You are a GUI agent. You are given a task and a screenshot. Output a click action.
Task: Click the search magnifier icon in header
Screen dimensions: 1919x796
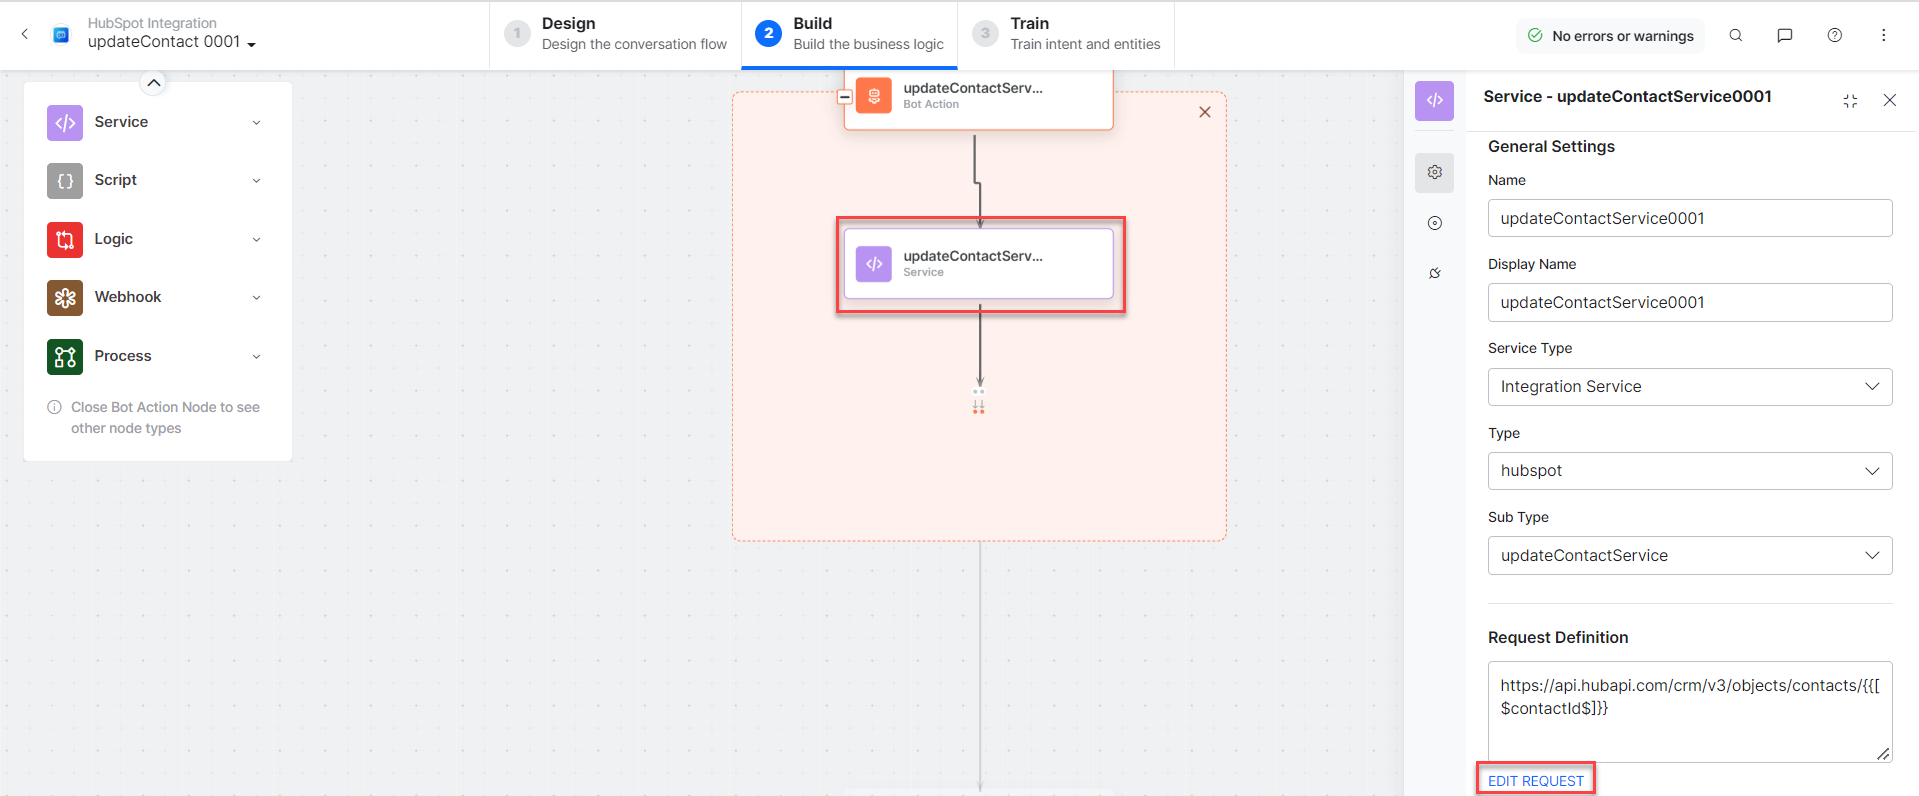1736,35
